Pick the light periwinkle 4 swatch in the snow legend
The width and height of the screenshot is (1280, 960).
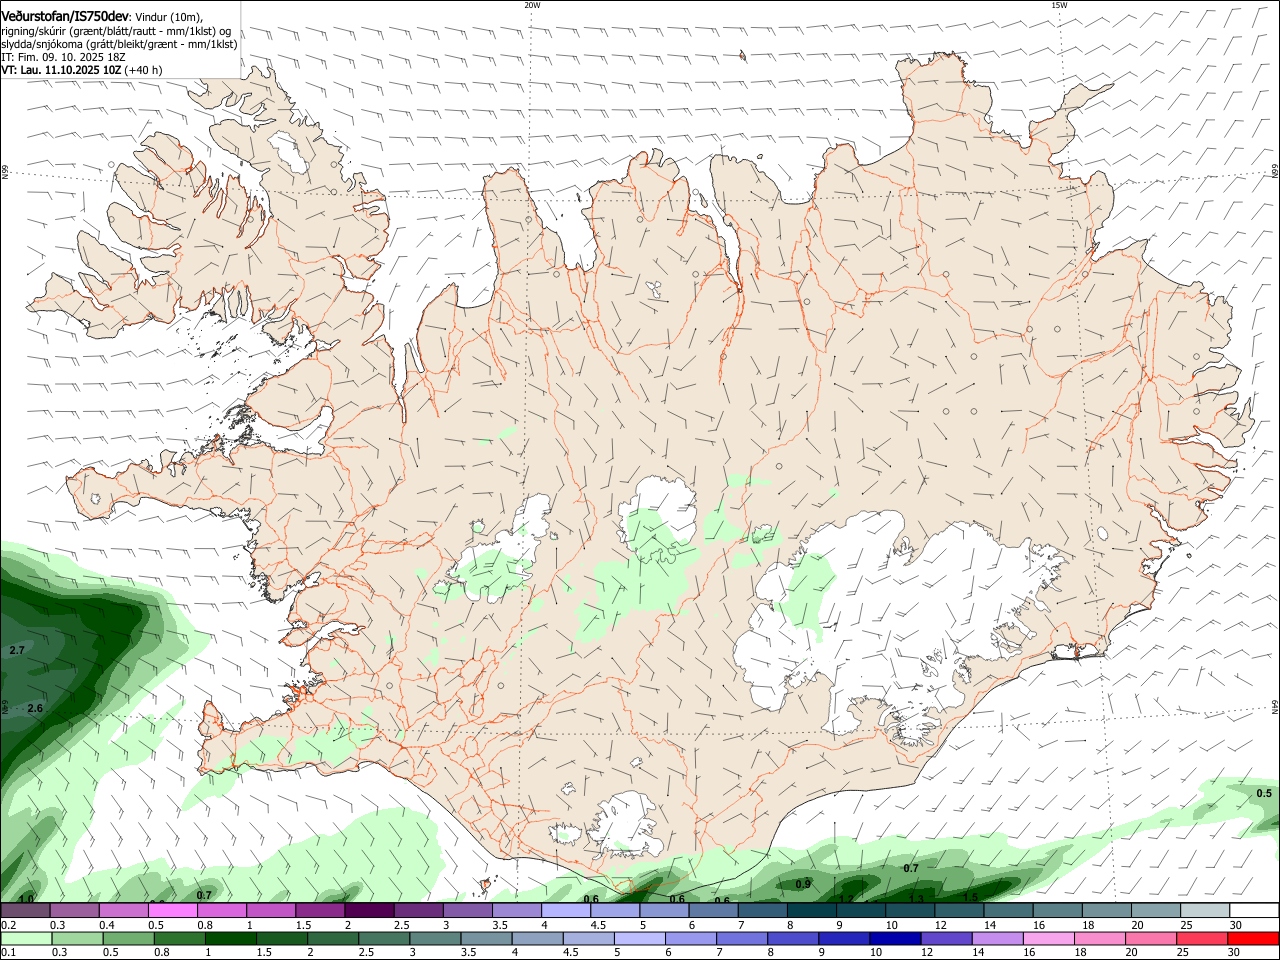point(566,910)
